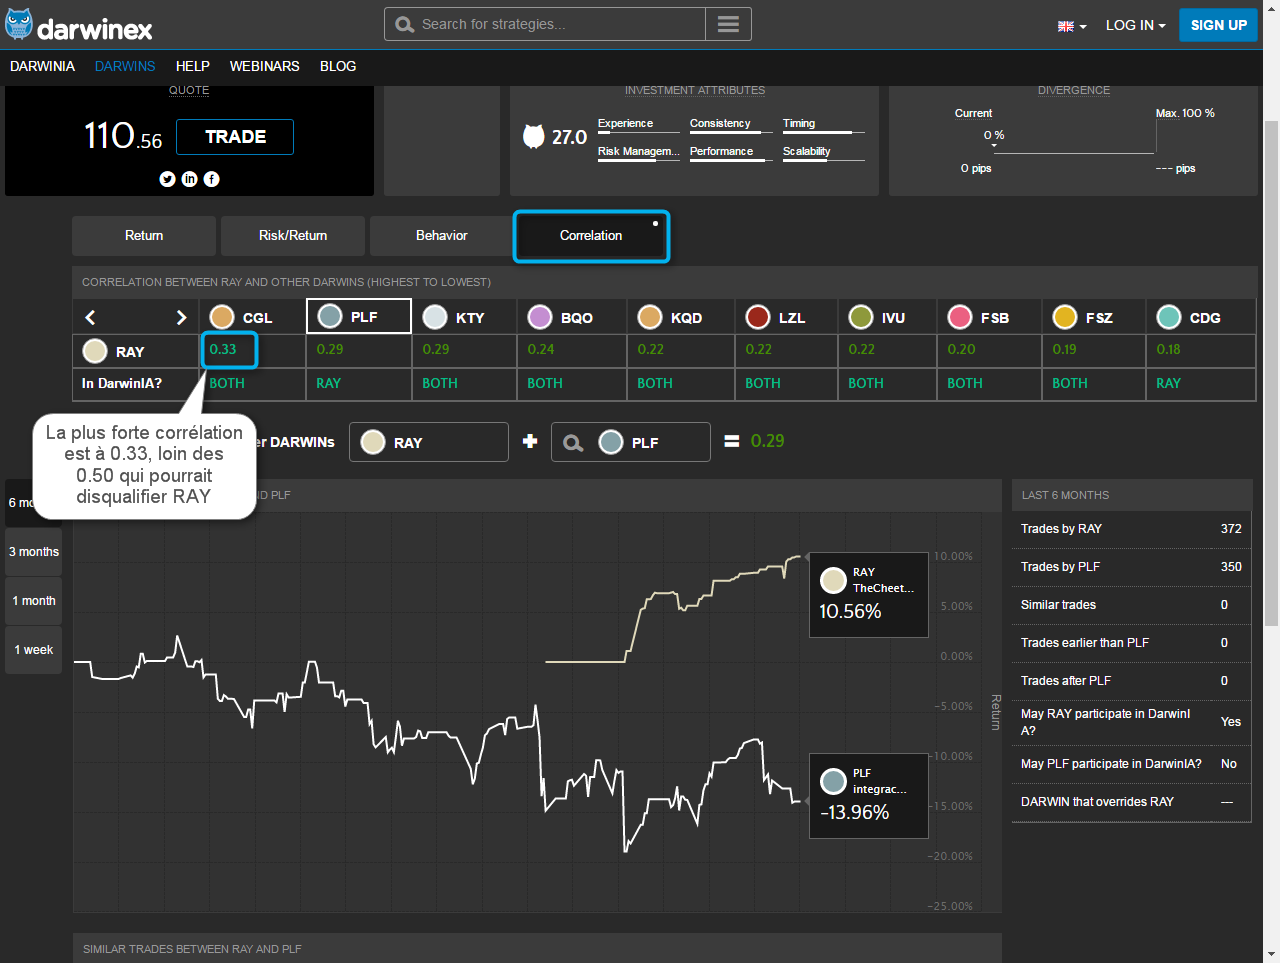The height and width of the screenshot is (963, 1280).
Task: Click the Darwinex owl logo
Action: click(19, 25)
